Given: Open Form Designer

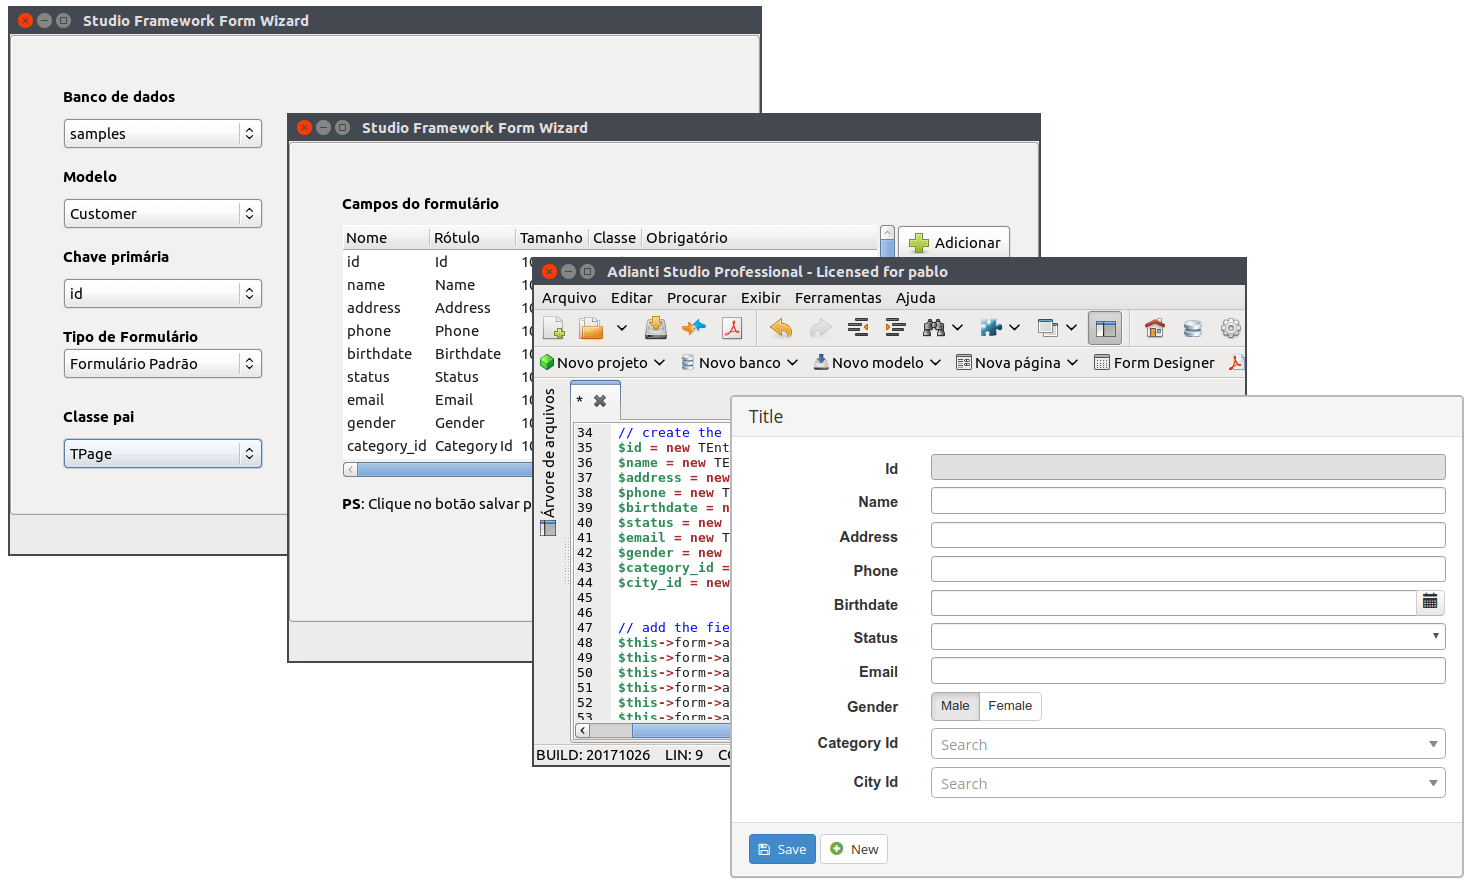Looking at the screenshot, I should point(1154,363).
